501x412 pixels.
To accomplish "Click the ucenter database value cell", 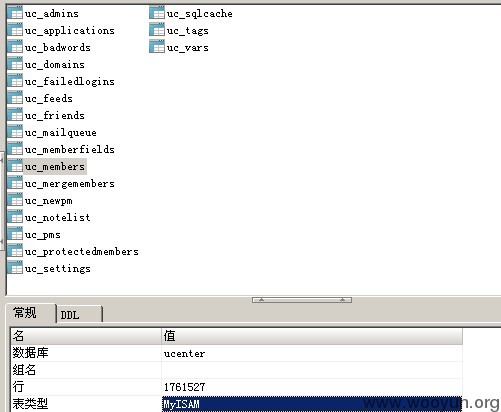I will [312, 353].
